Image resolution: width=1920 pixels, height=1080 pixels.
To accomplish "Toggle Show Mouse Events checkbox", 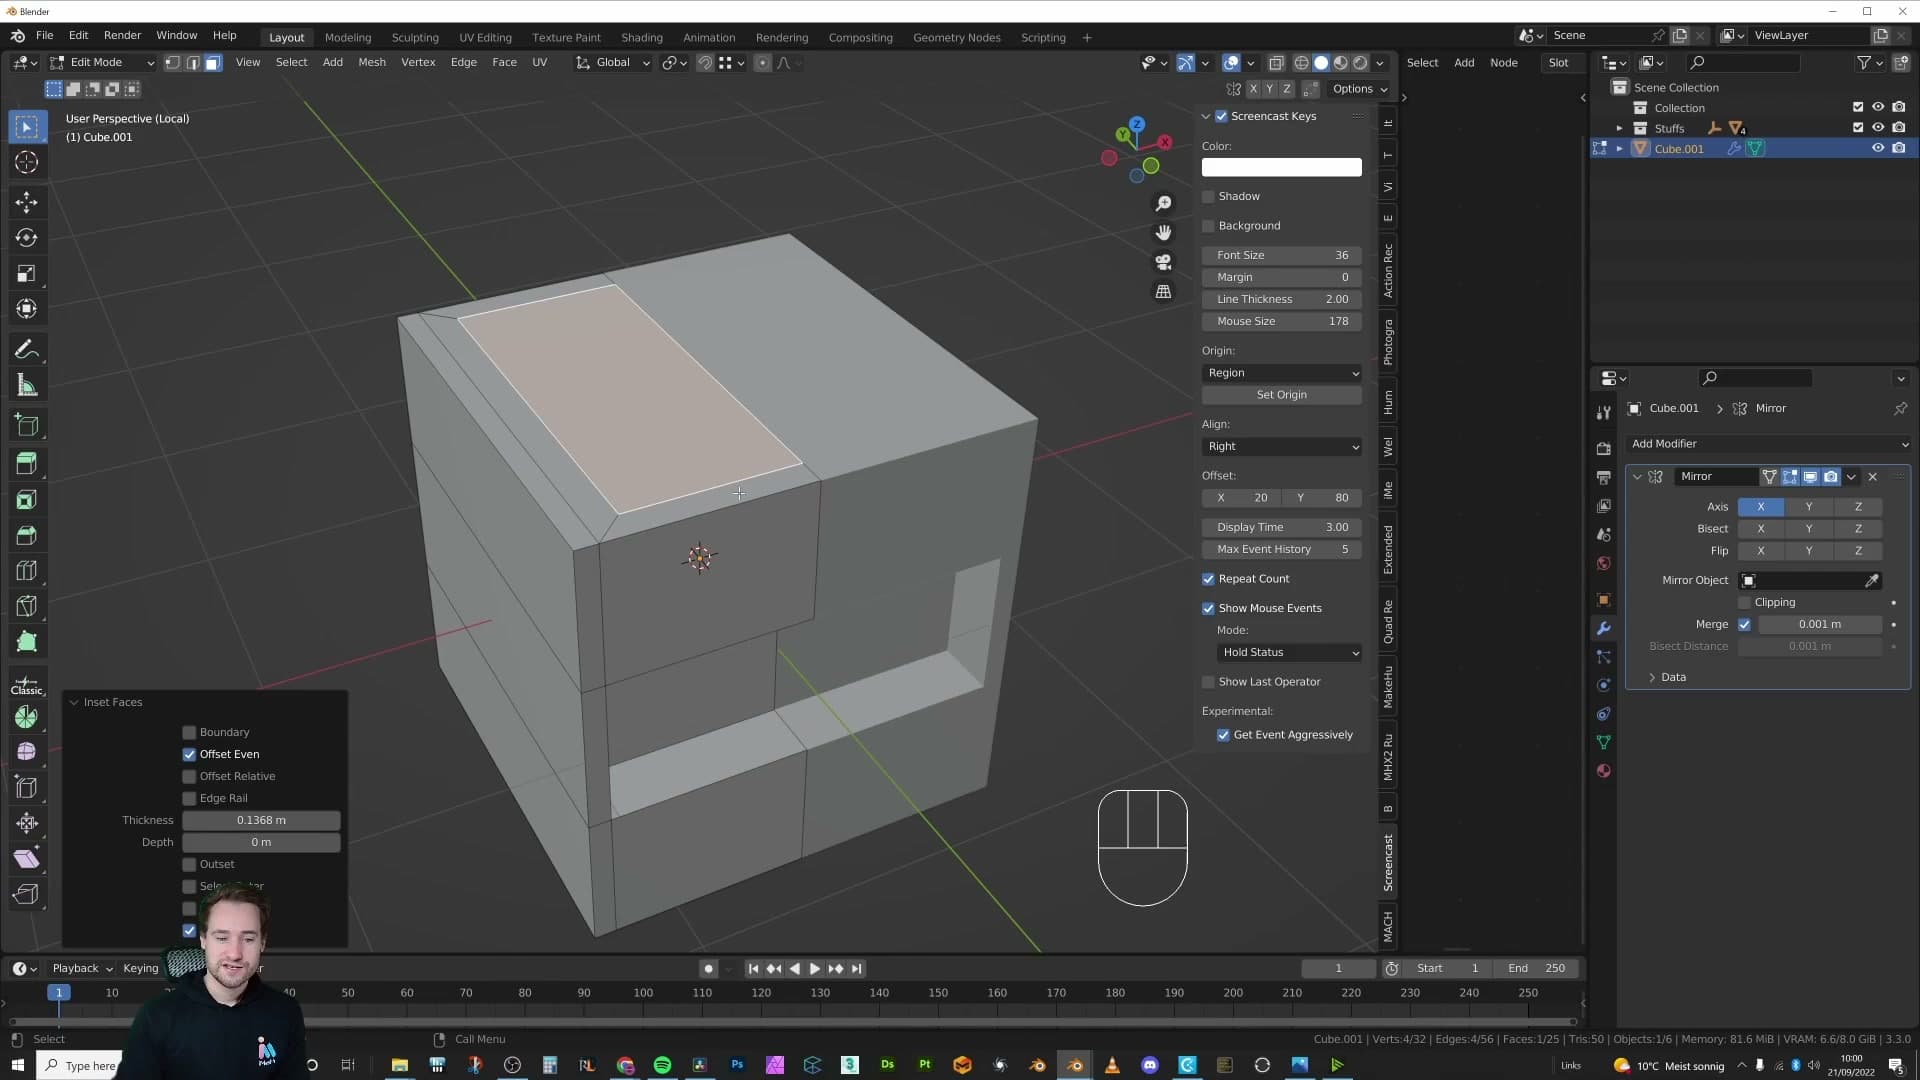I will pyautogui.click(x=1208, y=608).
